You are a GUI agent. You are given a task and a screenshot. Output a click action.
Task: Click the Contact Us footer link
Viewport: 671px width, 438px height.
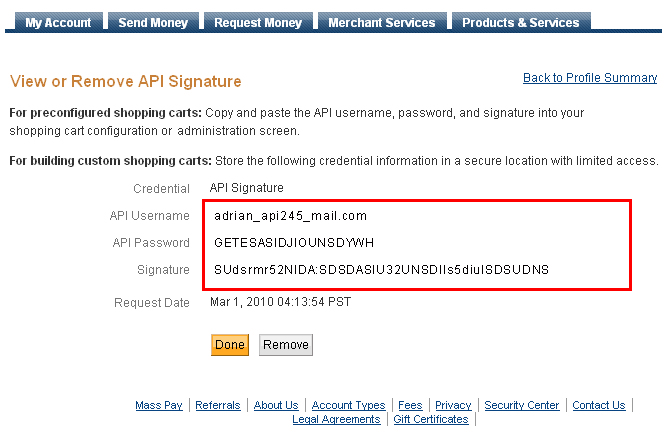pos(599,405)
